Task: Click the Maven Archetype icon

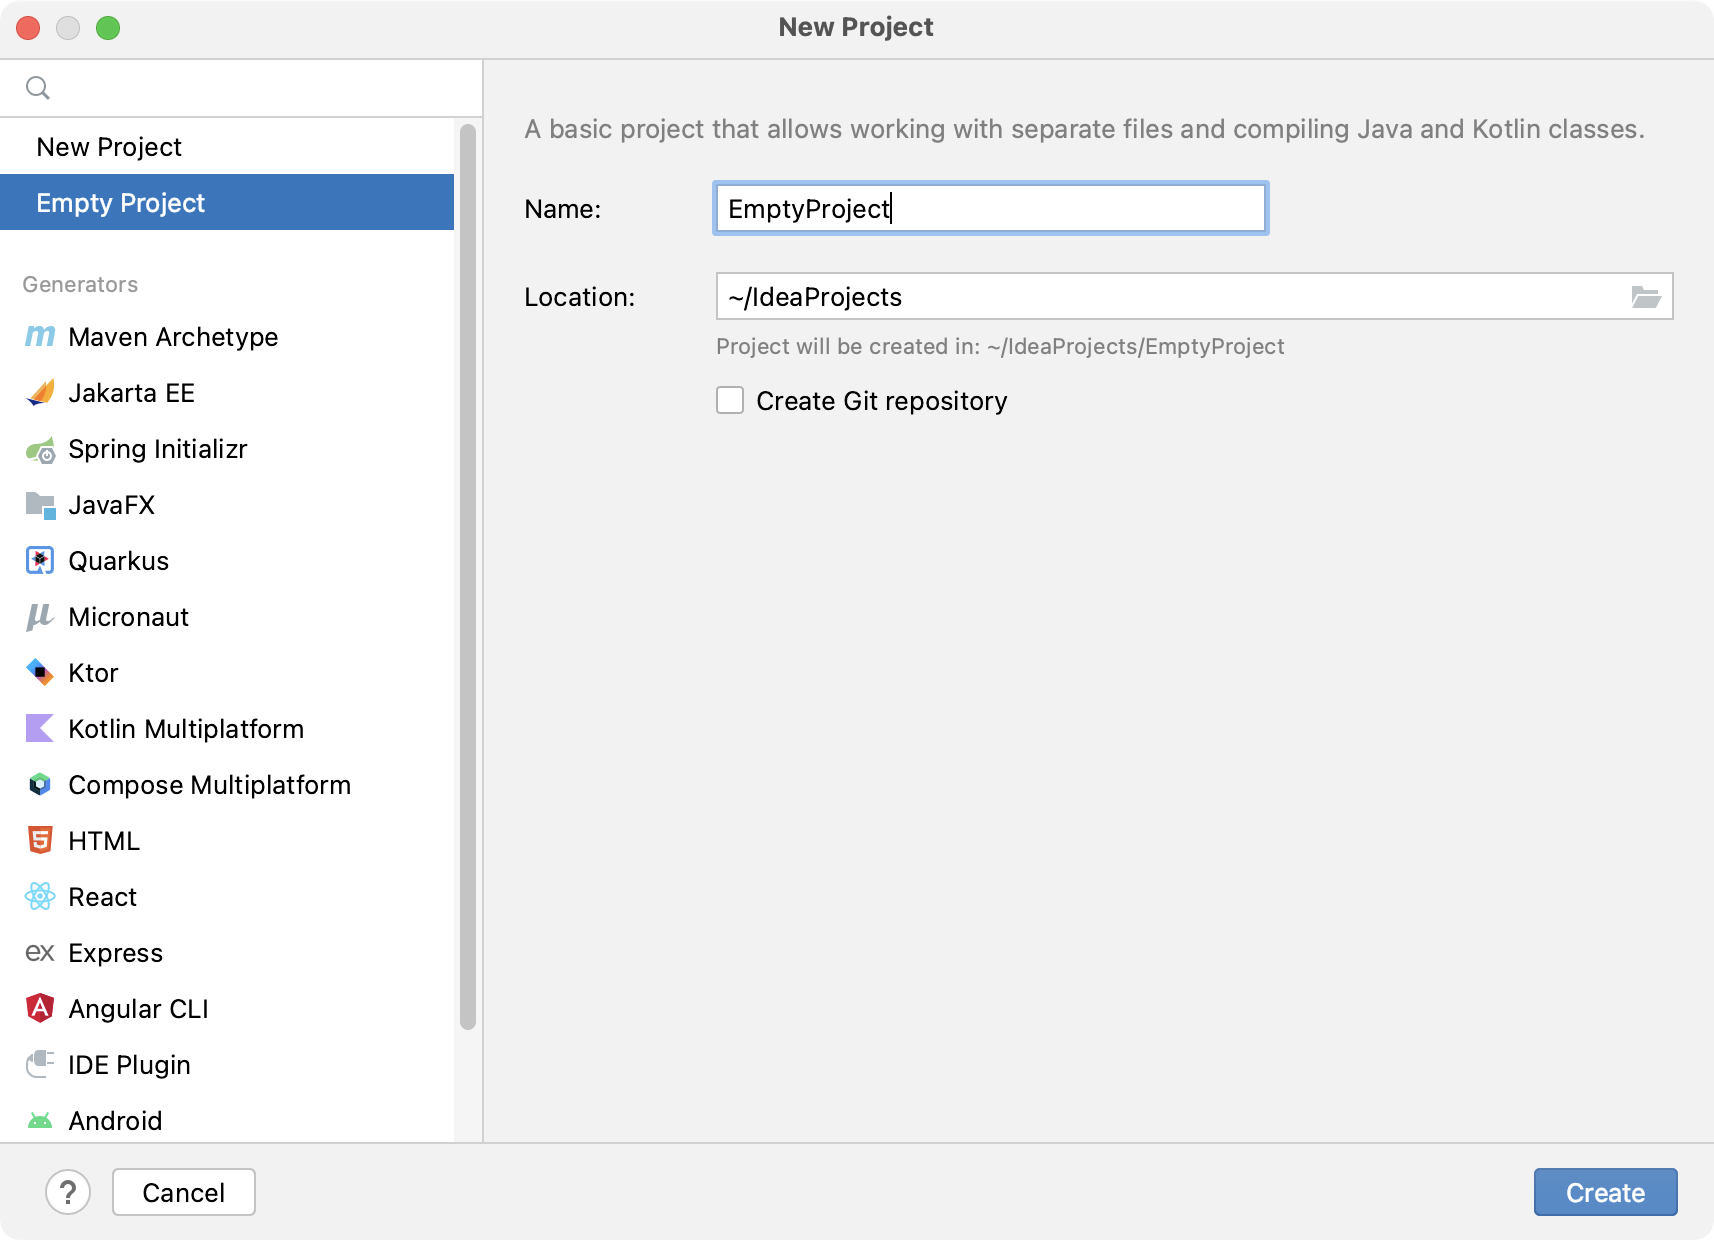Action: click(40, 337)
